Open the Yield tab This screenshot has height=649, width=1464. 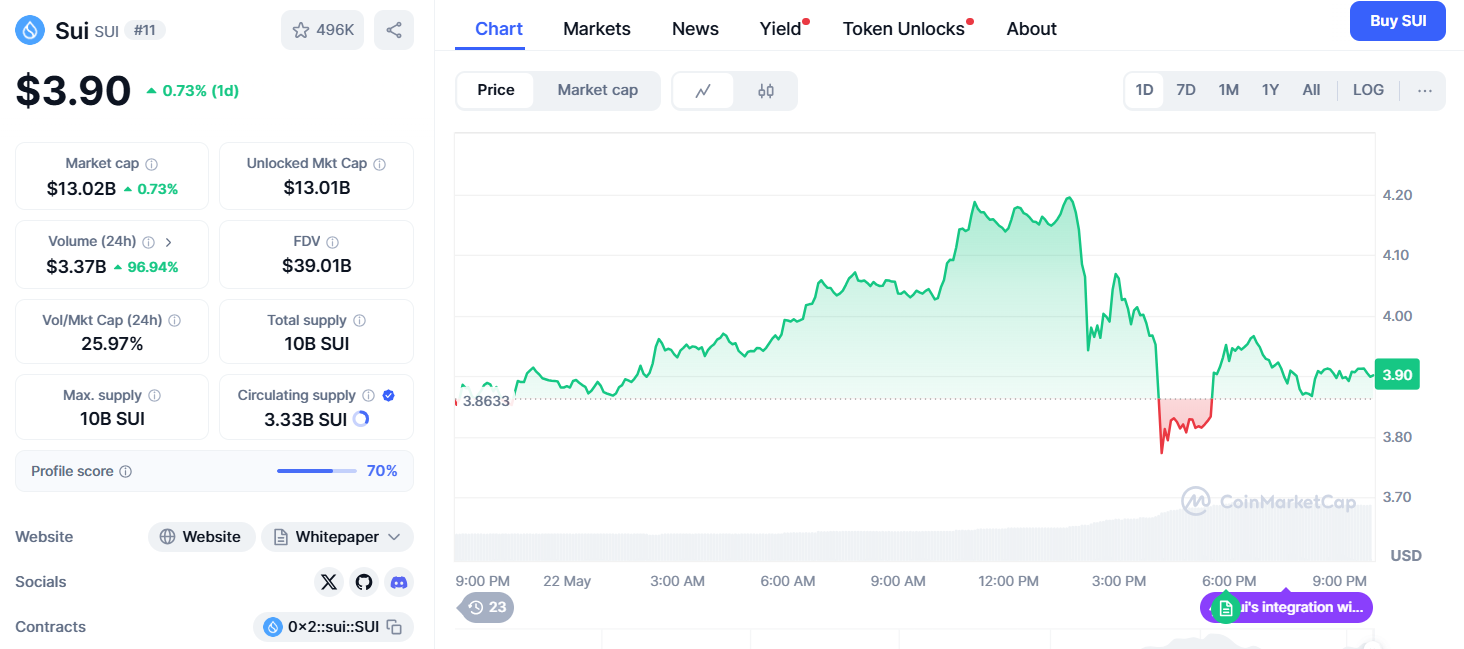(781, 29)
